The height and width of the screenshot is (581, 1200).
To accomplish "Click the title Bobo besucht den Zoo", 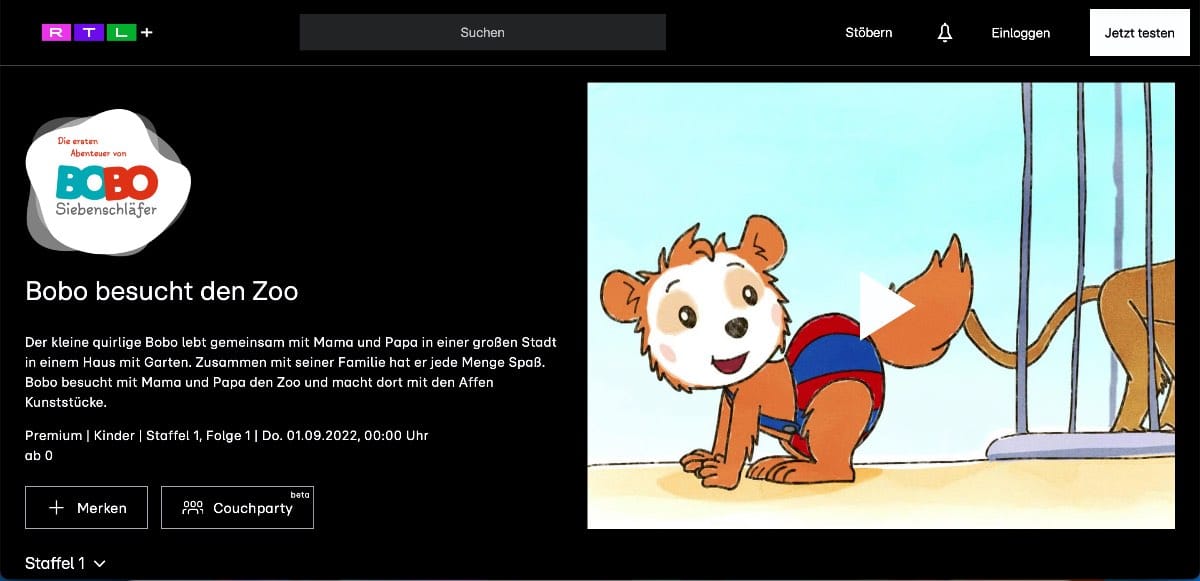I will (x=162, y=292).
